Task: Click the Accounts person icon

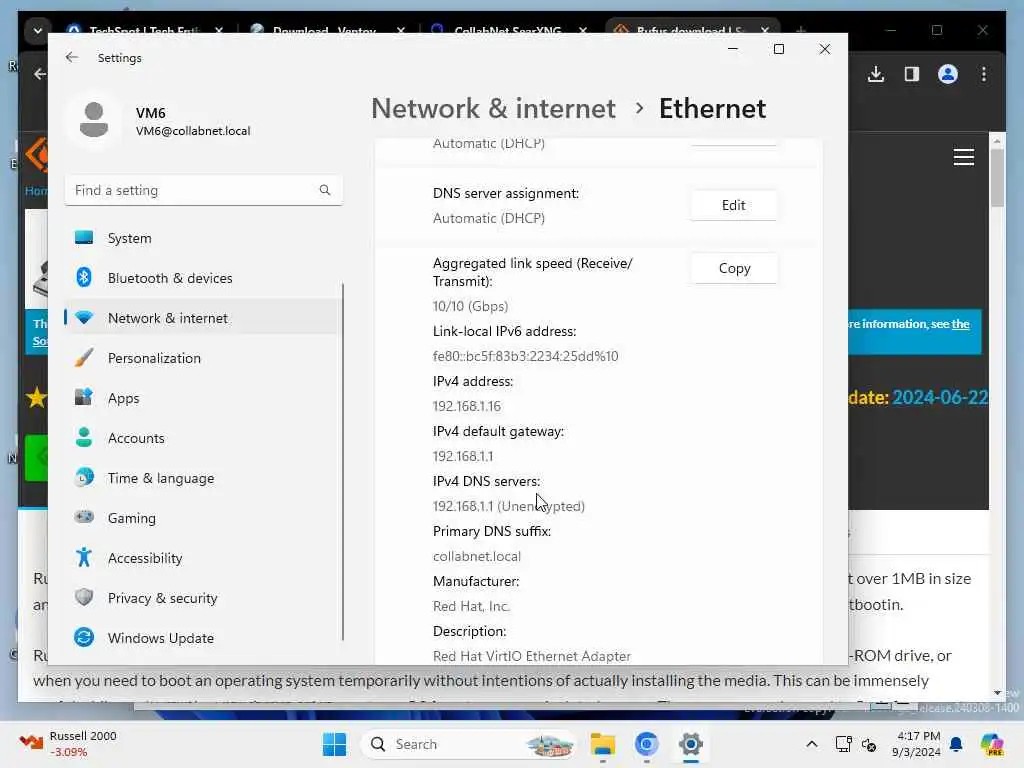Action: (x=84, y=437)
